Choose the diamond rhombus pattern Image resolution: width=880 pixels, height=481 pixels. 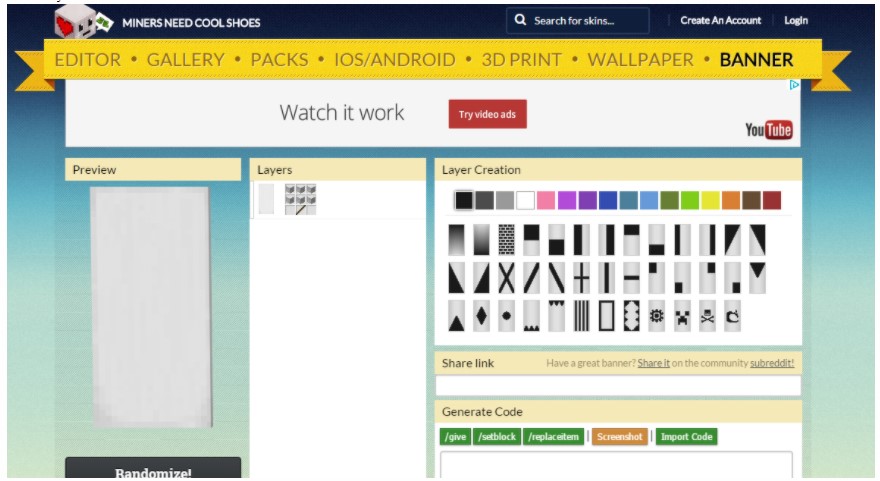481,316
